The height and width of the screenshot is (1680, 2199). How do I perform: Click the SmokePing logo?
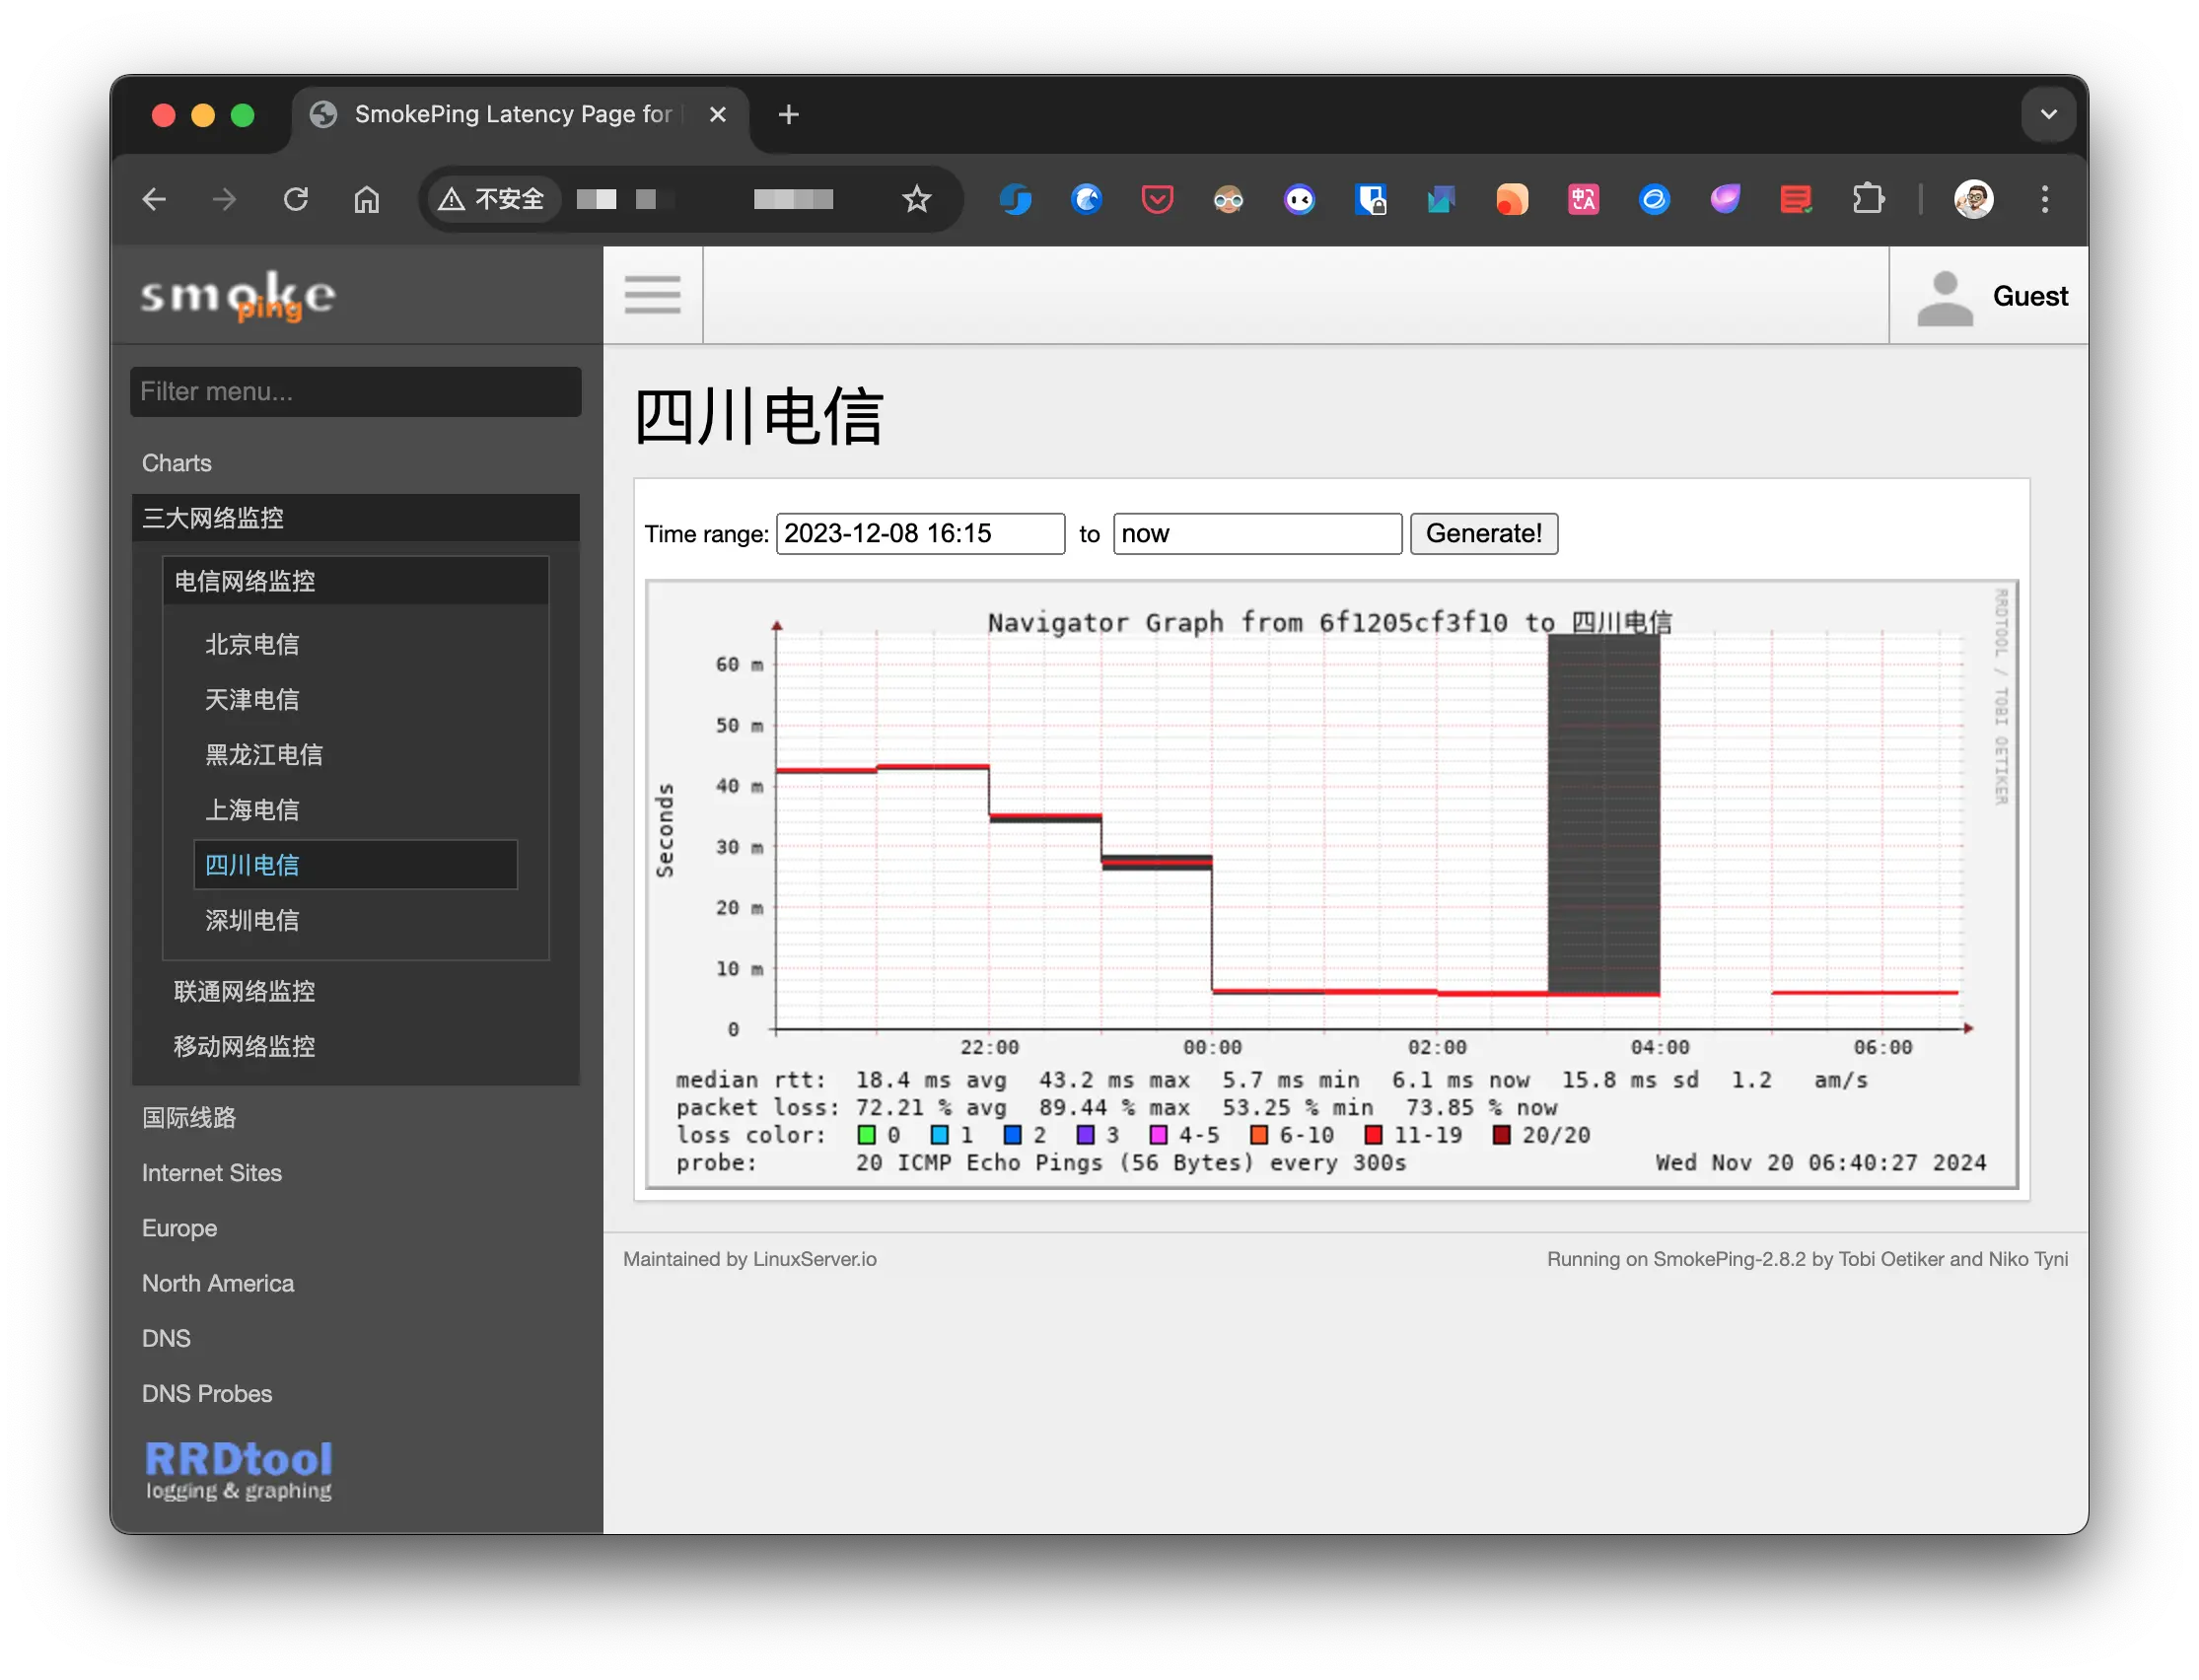[x=238, y=297]
